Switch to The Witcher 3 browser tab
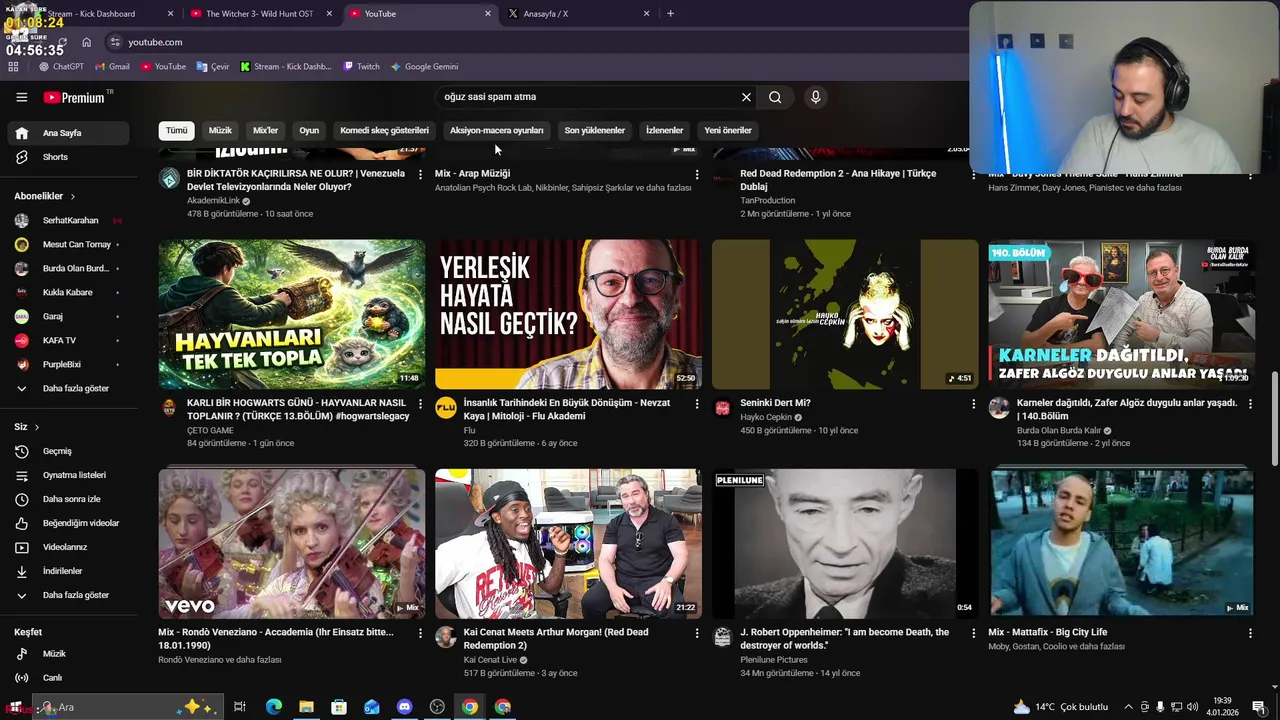This screenshot has height=720, width=1280. point(260,14)
